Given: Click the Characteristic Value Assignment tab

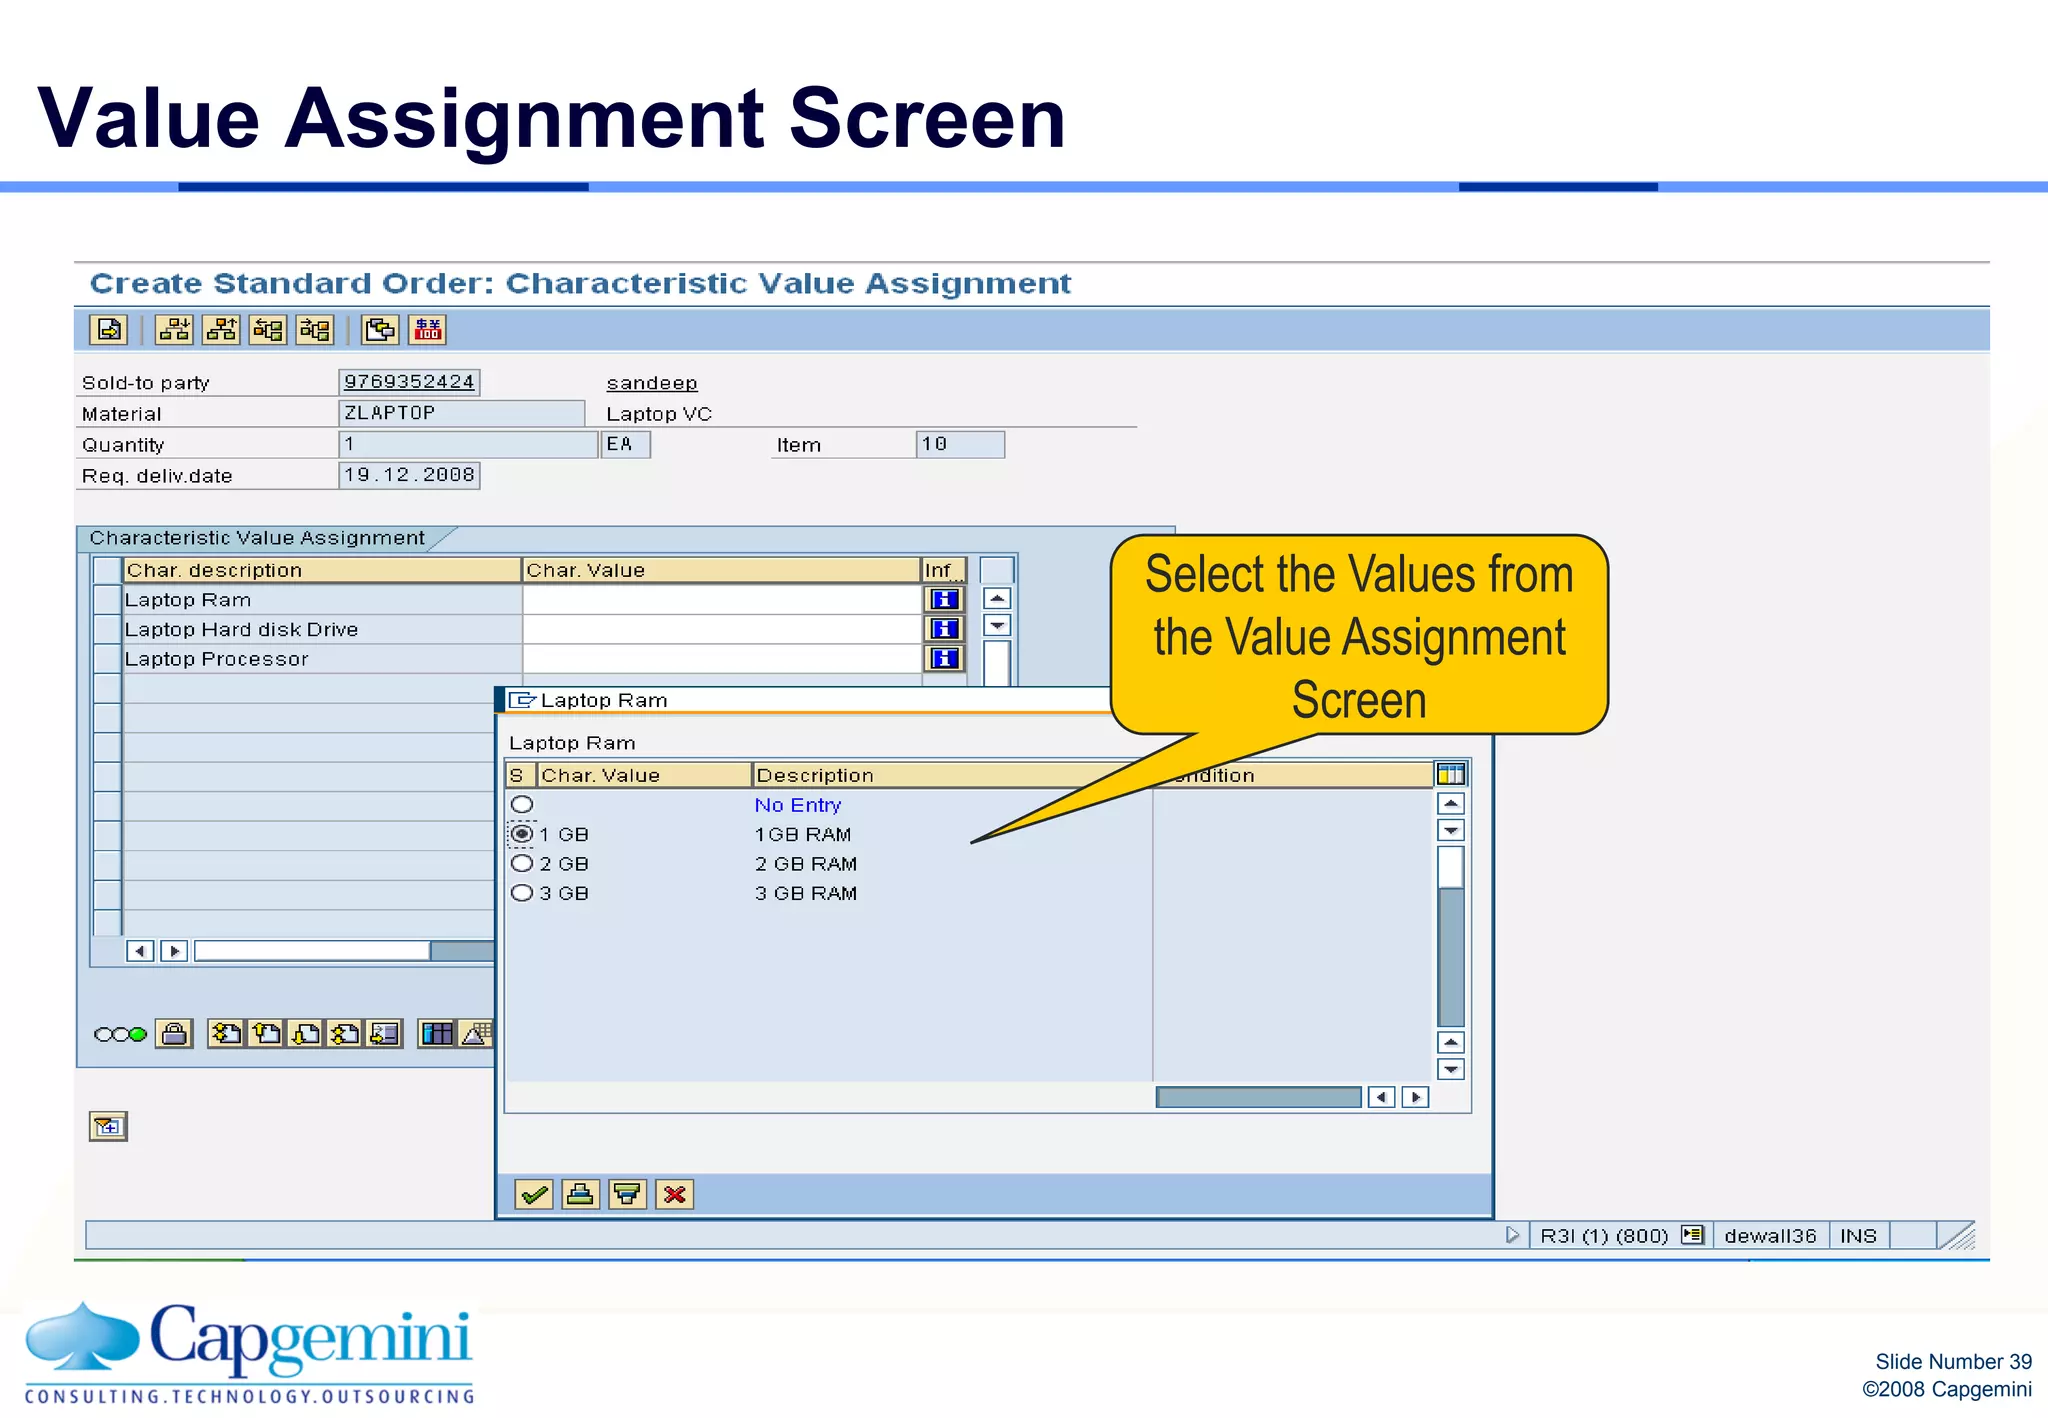Looking at the screenshot, I should (258, 538).
